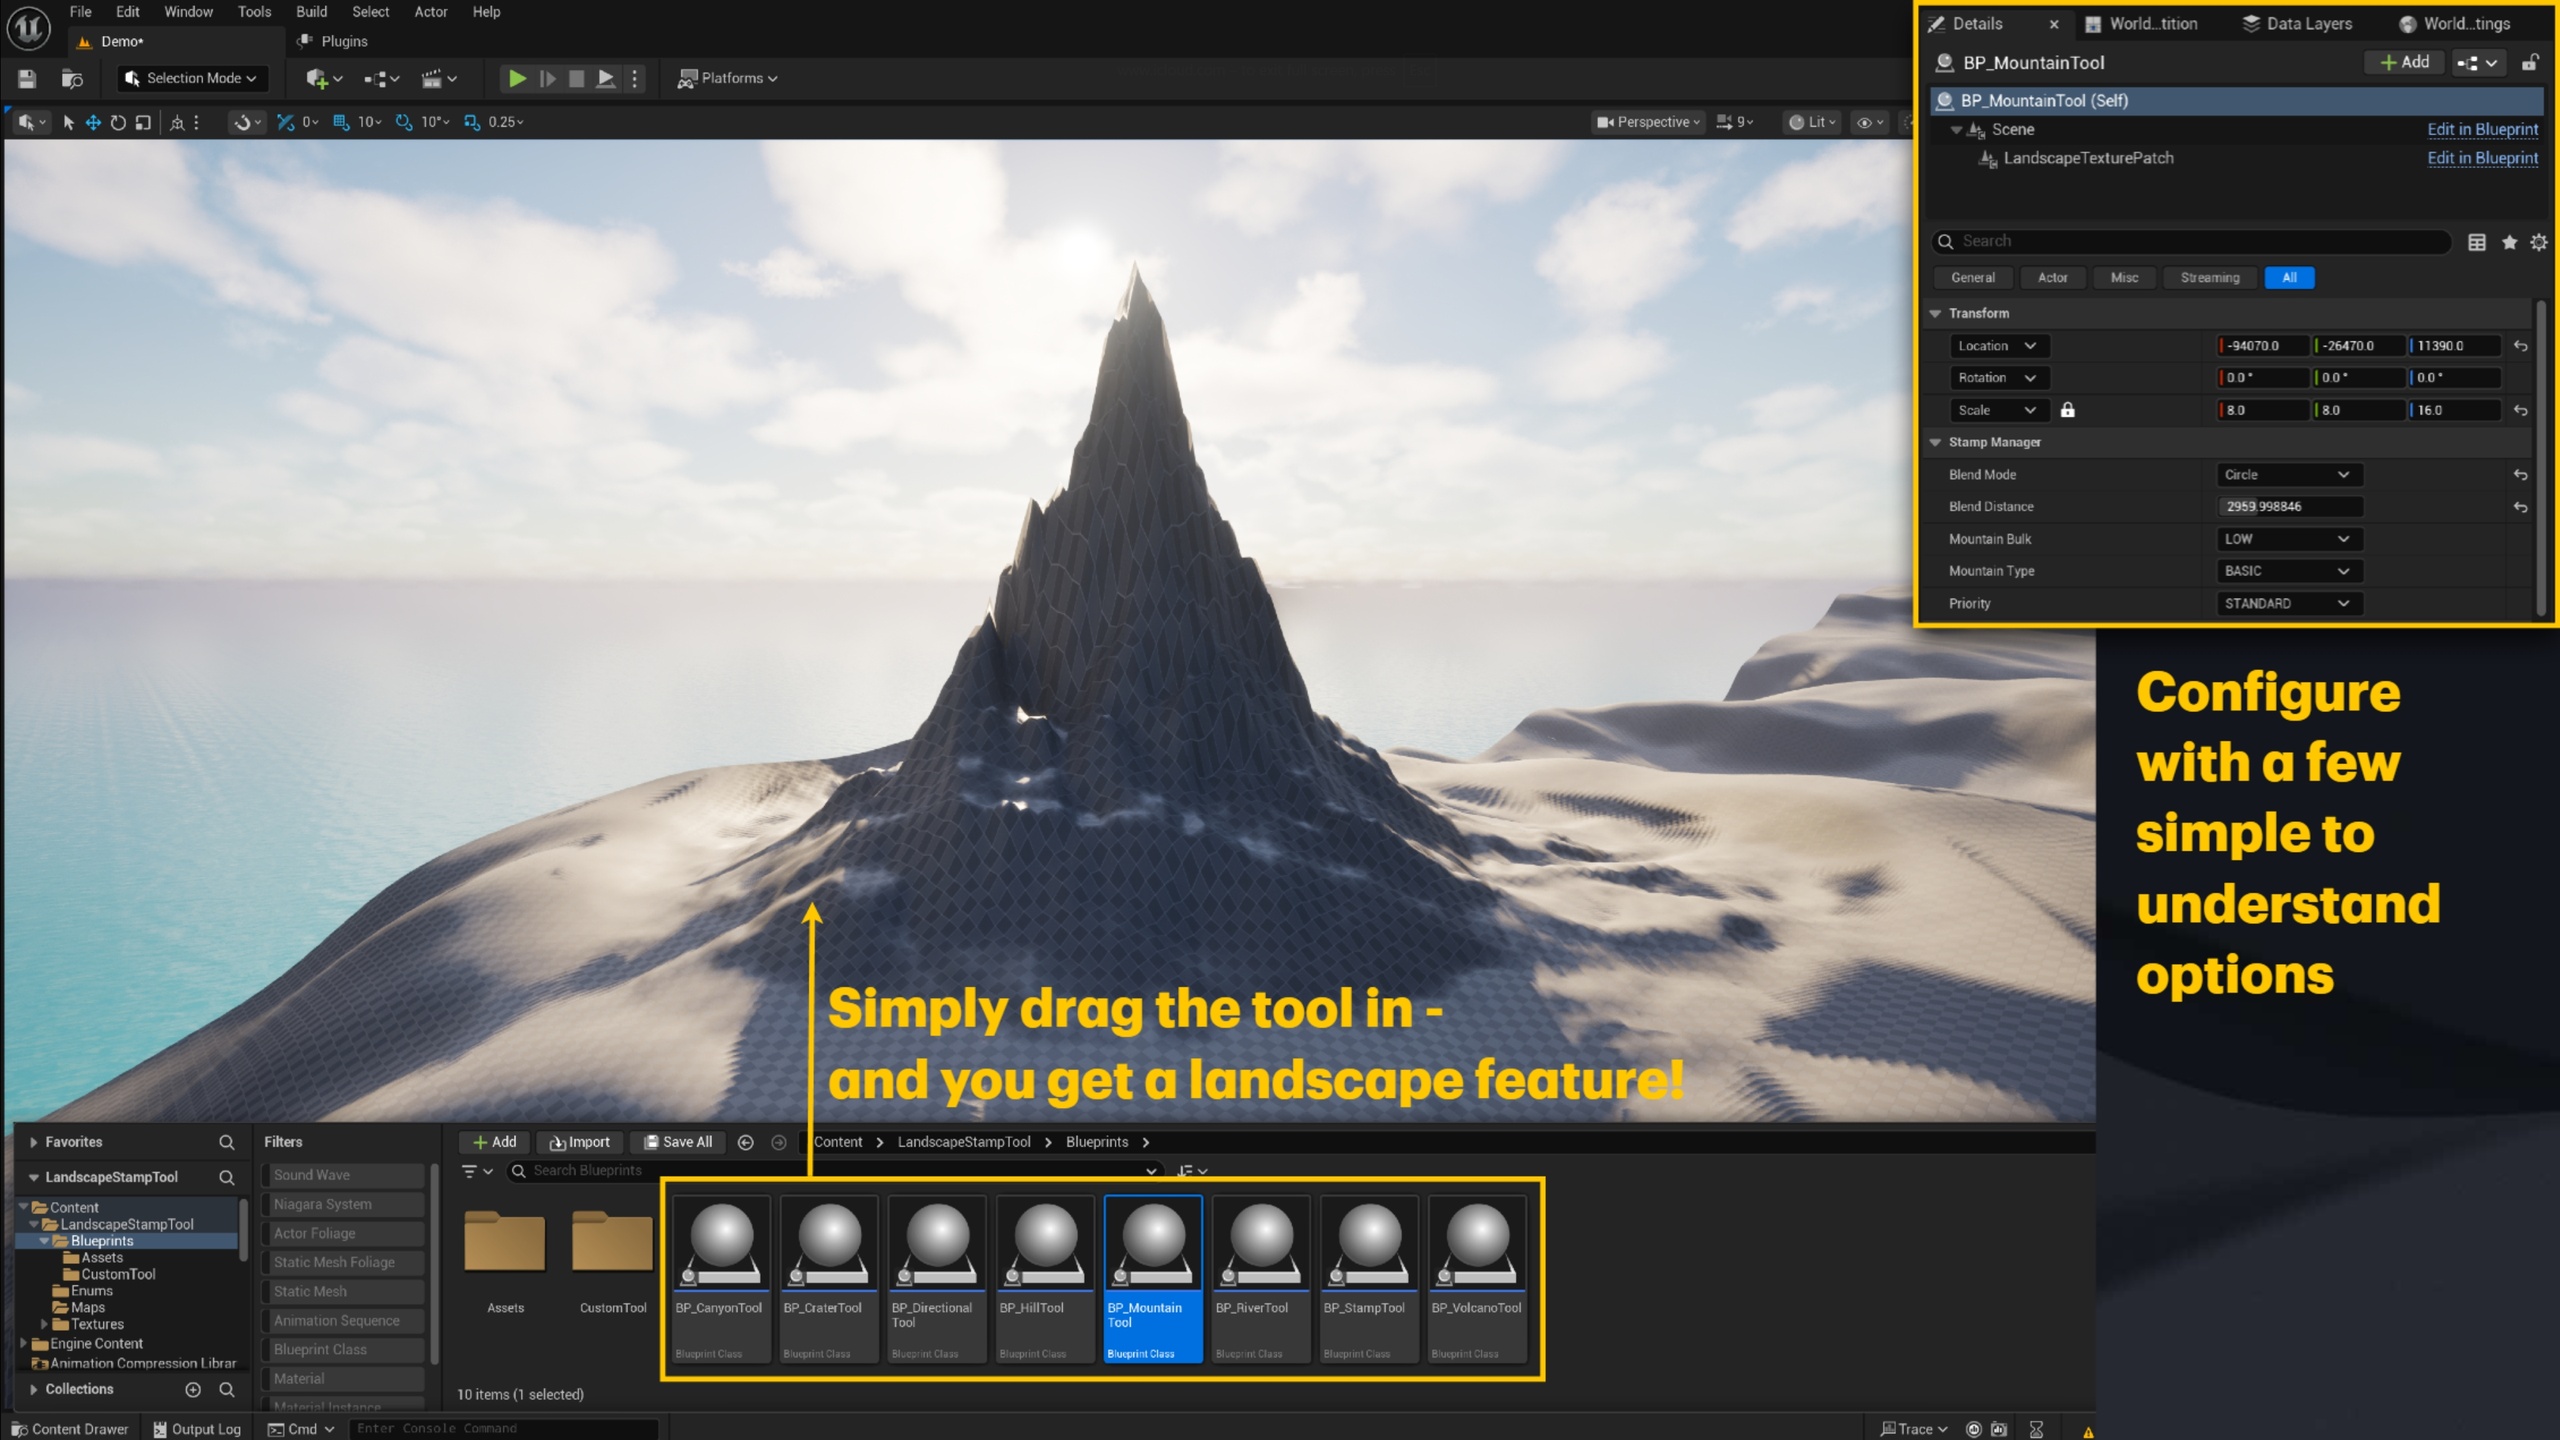Open the Selection Mode dropdown
Viewport: 2560px width, 1440px height.
pos(192,78)
